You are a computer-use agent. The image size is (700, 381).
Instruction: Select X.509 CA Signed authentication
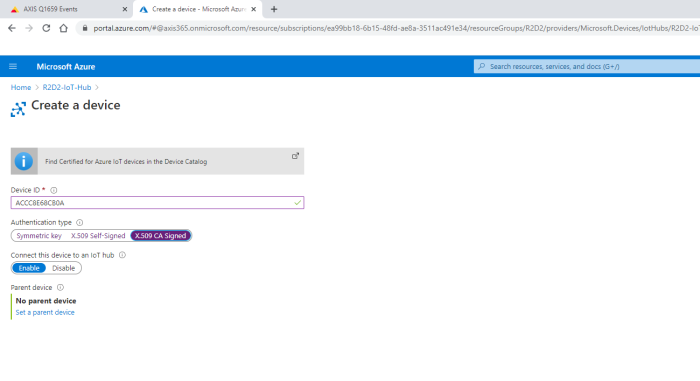[160, 236]
